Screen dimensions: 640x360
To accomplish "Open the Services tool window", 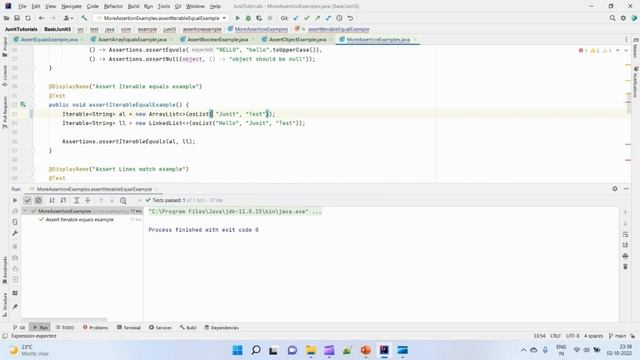I will (x=160, y=328).
